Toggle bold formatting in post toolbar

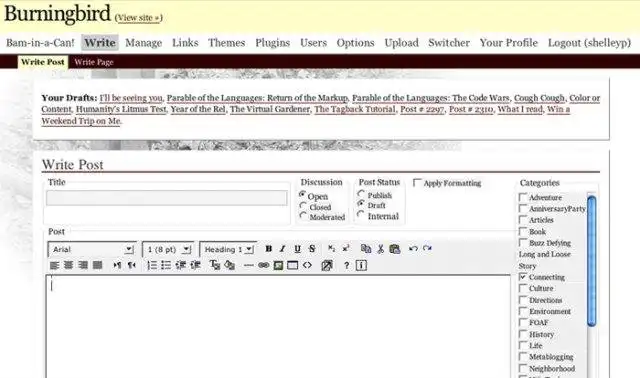tap(268, 249)
